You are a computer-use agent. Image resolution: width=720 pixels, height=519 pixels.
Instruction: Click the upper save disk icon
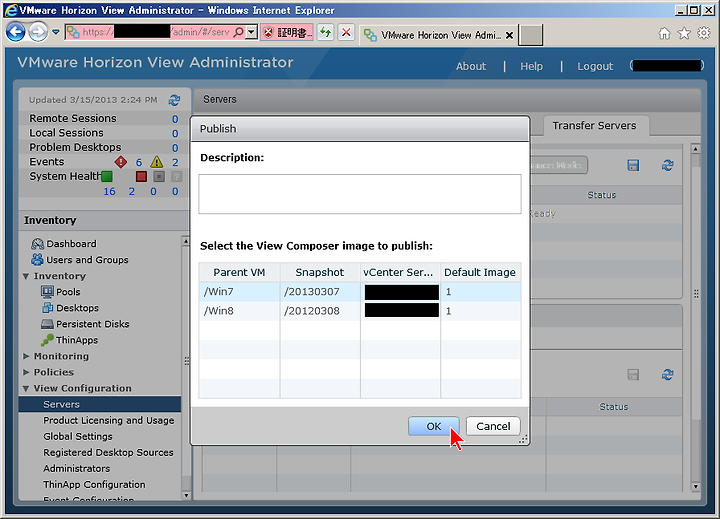point(633,165)
